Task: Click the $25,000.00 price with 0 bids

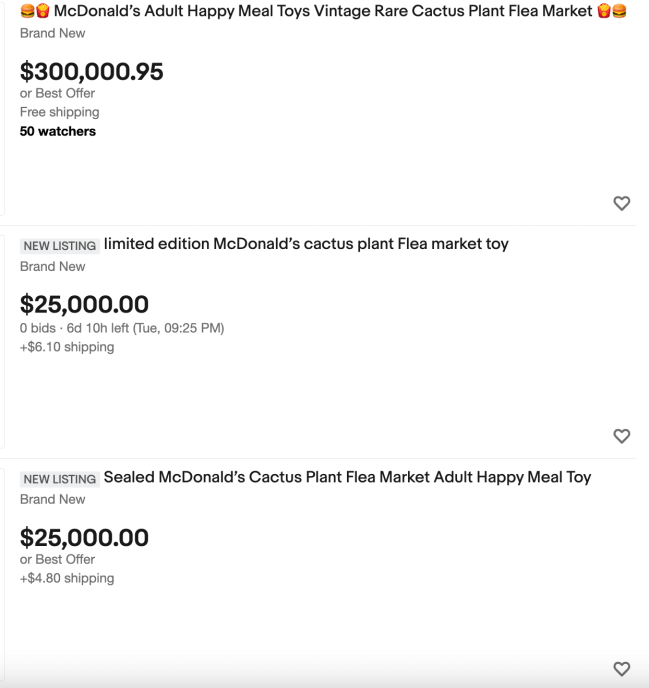Action: (84, 304)
